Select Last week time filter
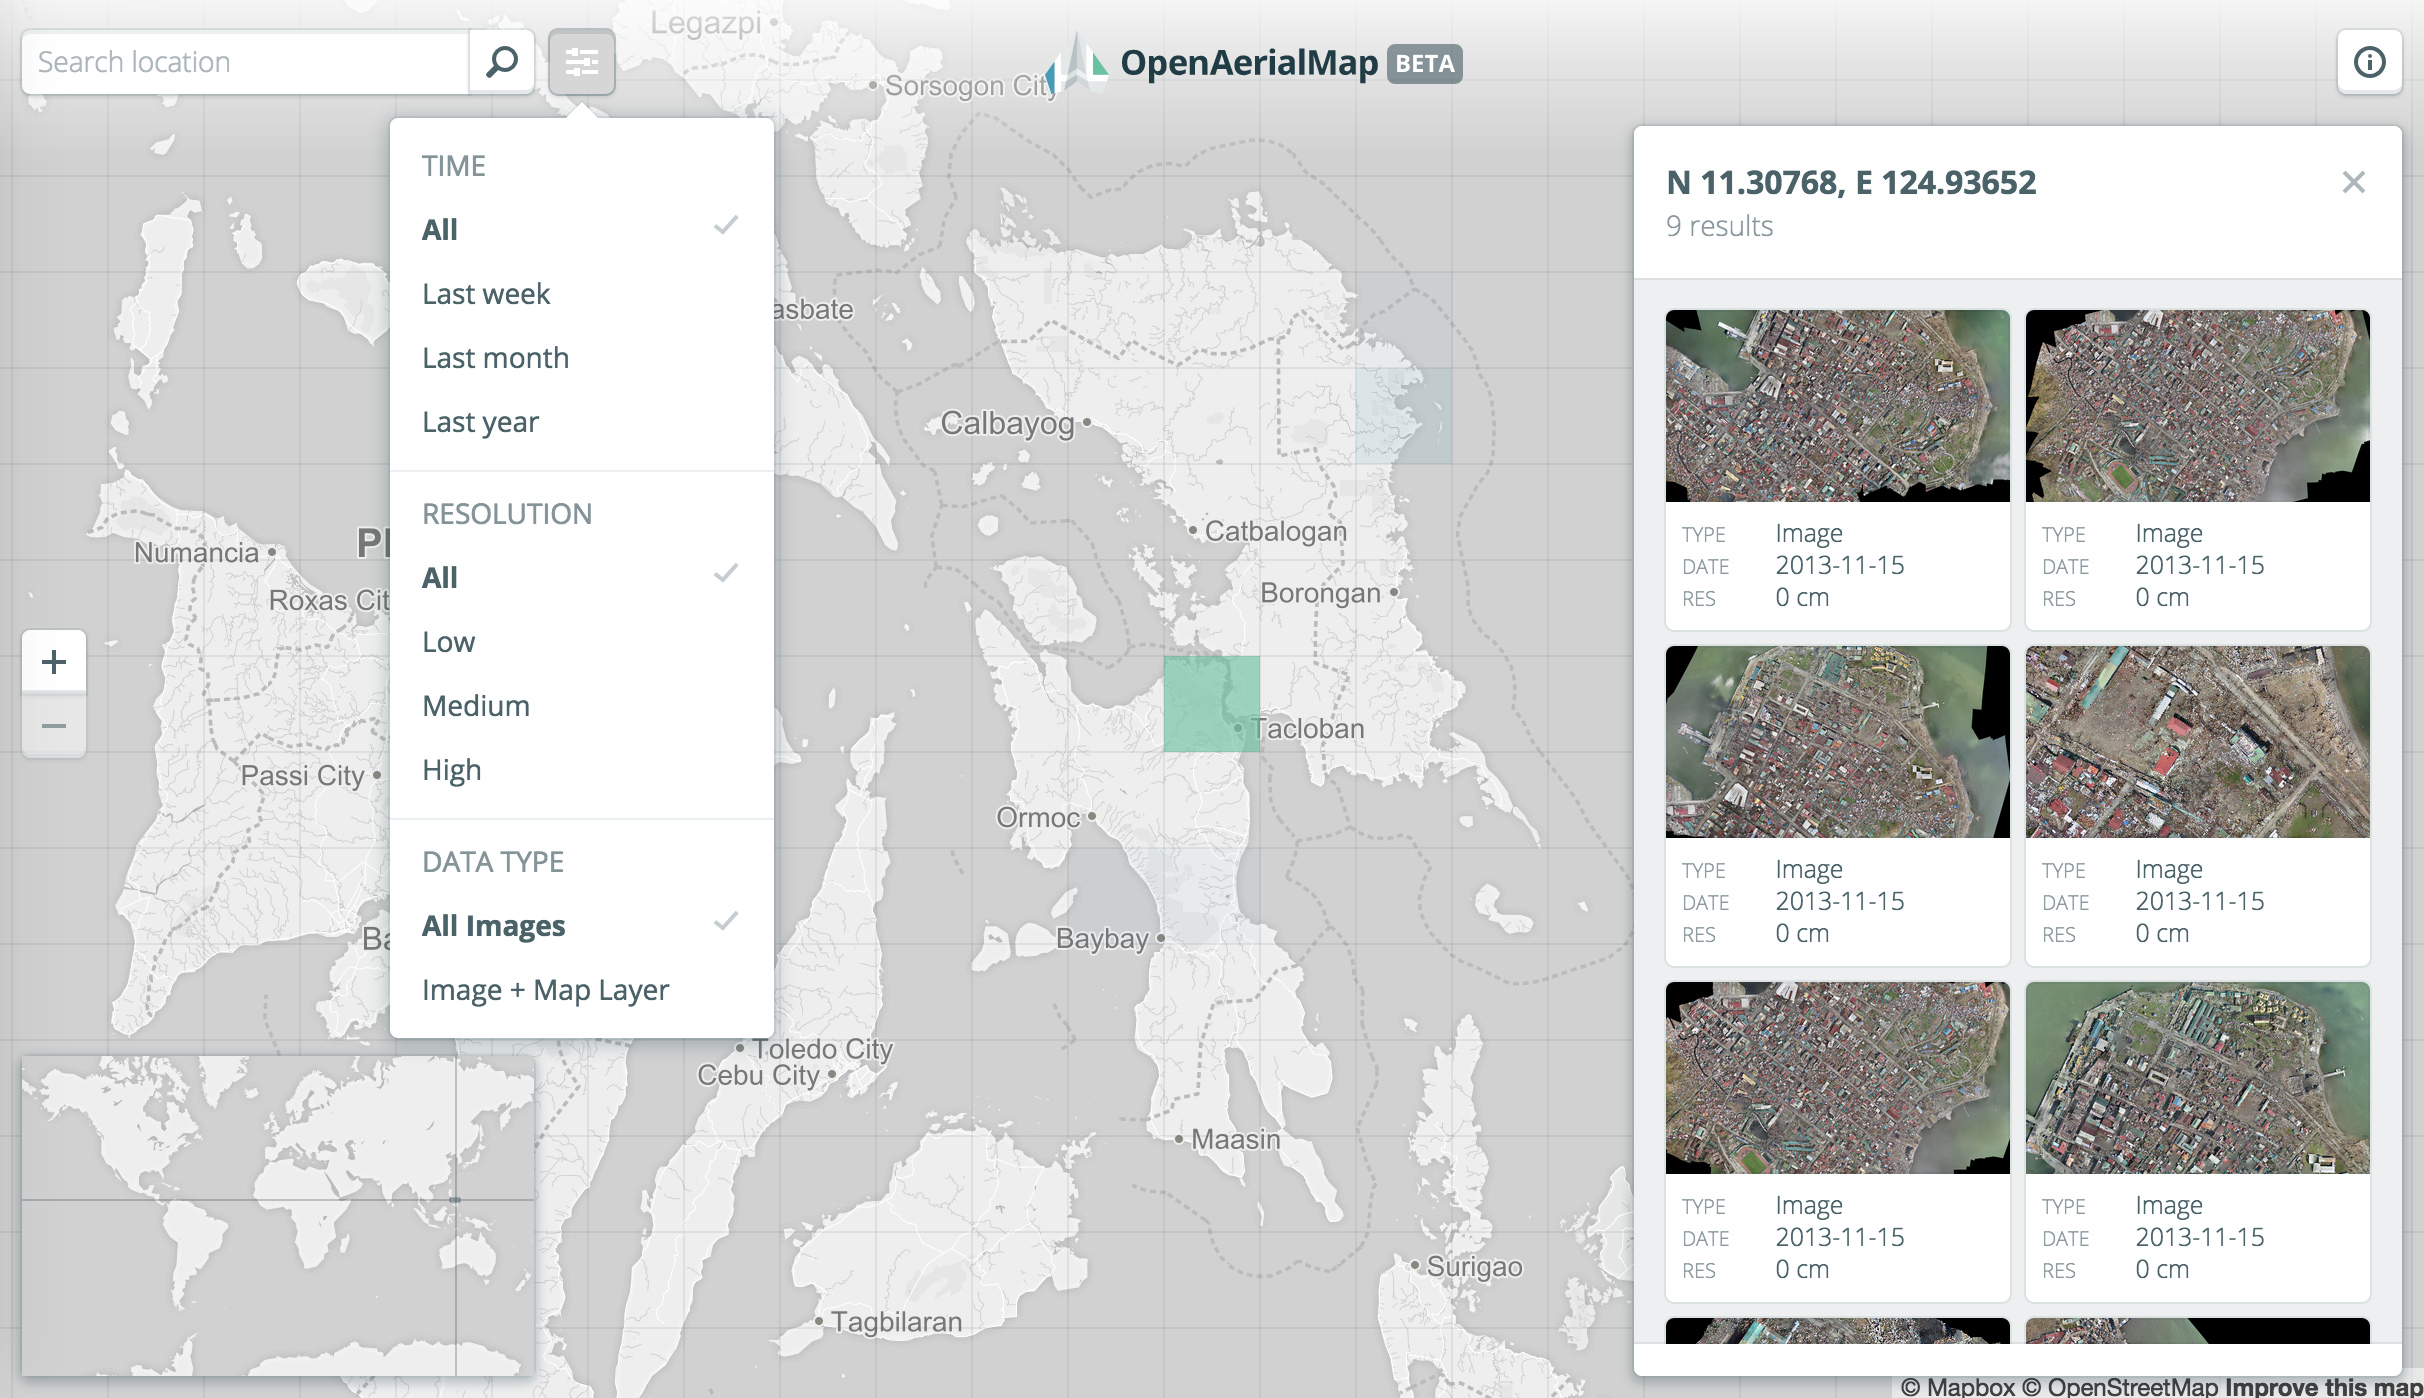2424x1398 pixels. [x=581, y=294]
